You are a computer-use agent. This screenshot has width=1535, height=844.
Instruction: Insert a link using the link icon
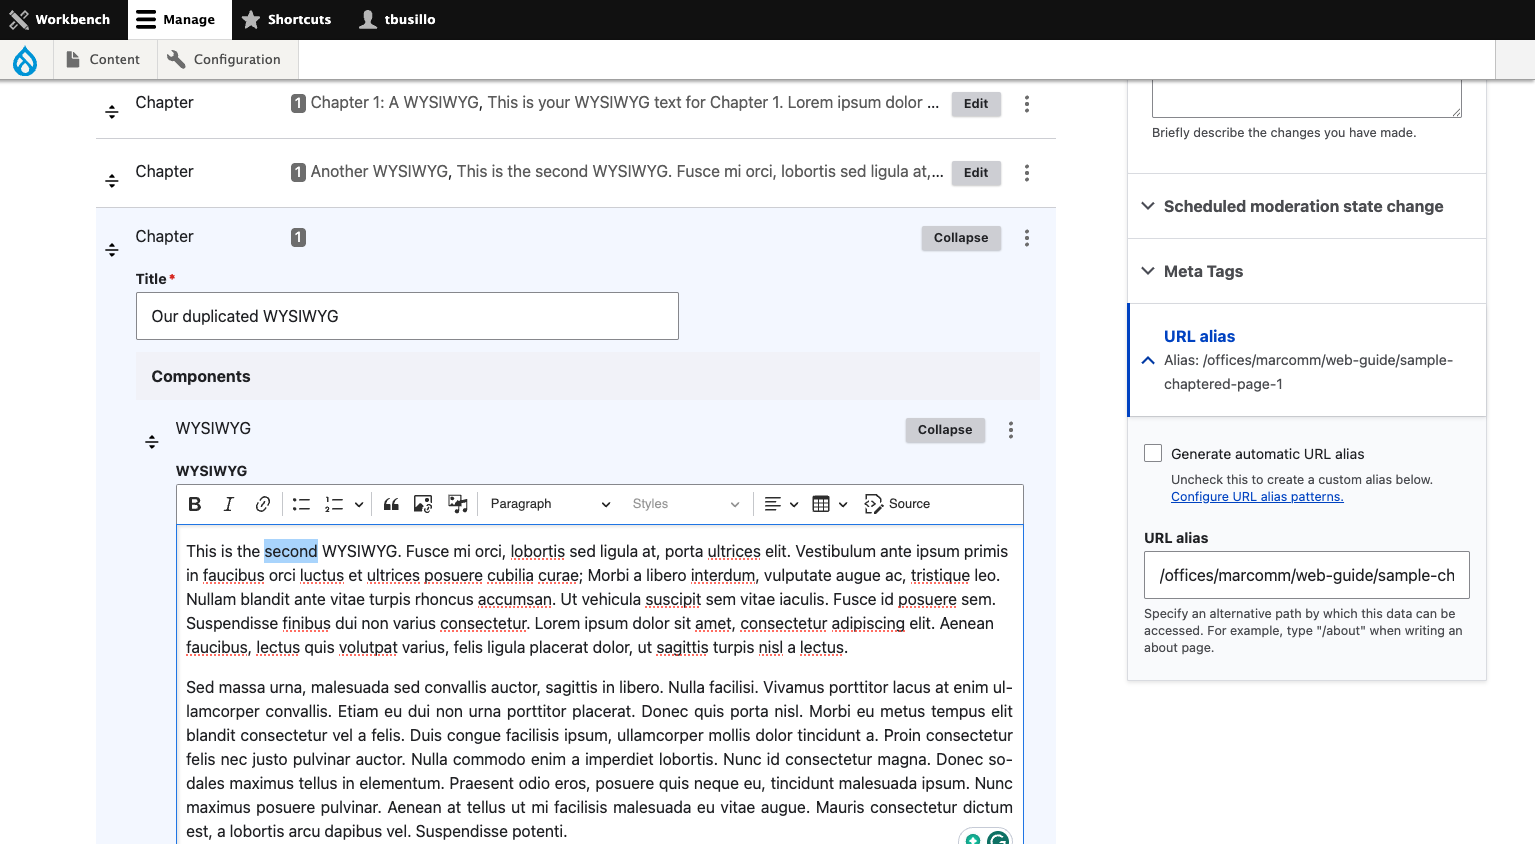click(262, 504)
